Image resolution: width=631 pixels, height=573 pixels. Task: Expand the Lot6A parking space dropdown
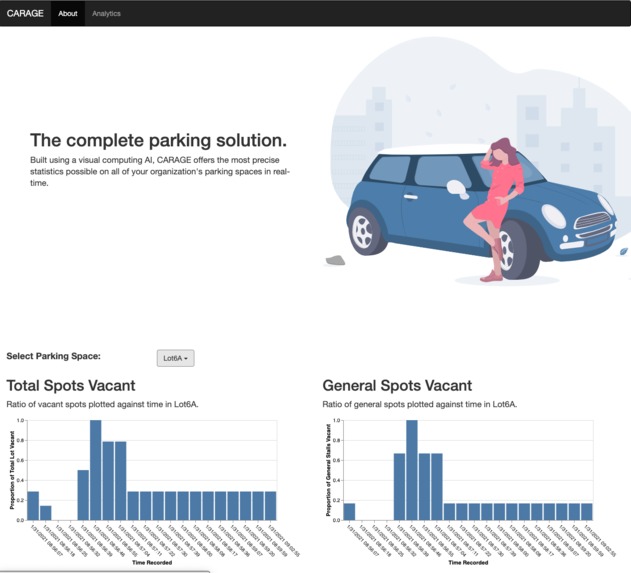[175, 358]
